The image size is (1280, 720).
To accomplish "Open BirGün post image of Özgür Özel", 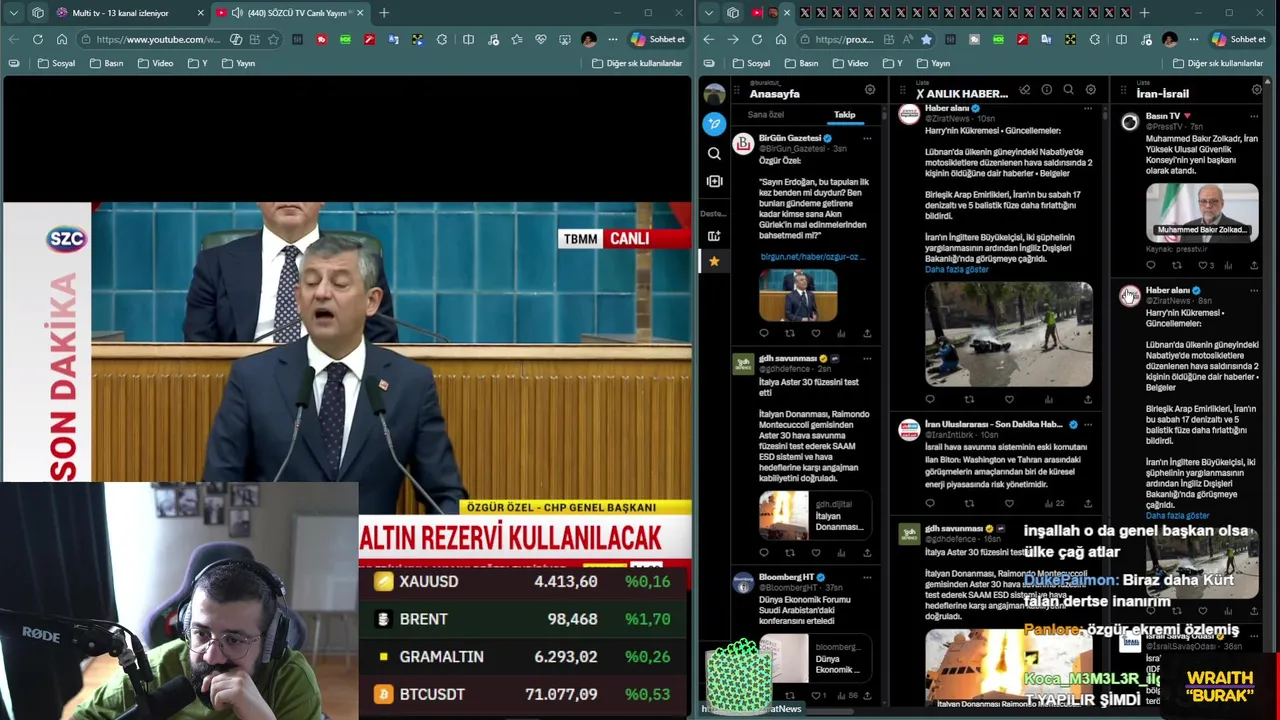I will click(x=797, y=294).
